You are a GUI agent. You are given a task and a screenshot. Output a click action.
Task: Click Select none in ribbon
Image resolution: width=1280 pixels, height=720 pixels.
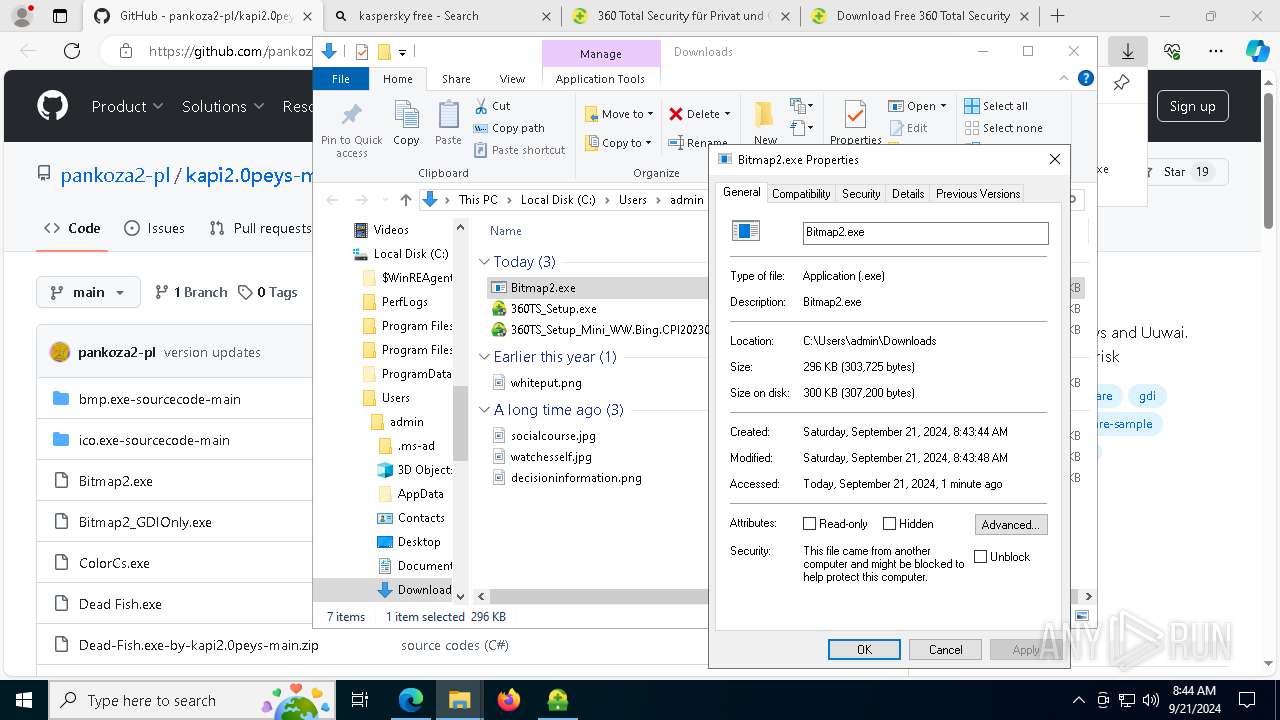coord(1003,128)
